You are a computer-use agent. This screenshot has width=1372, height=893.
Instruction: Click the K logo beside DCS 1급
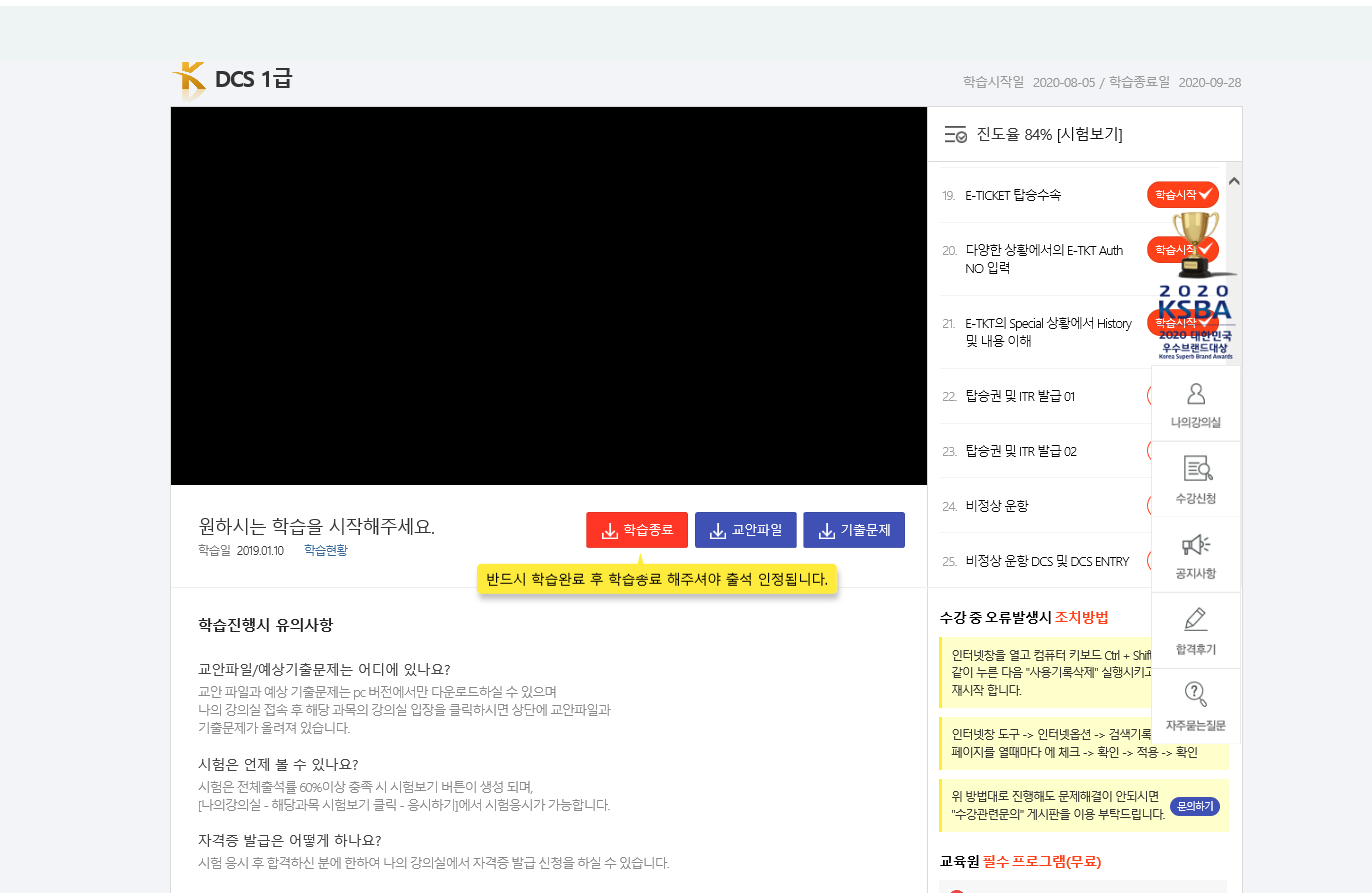coord(188,80)
